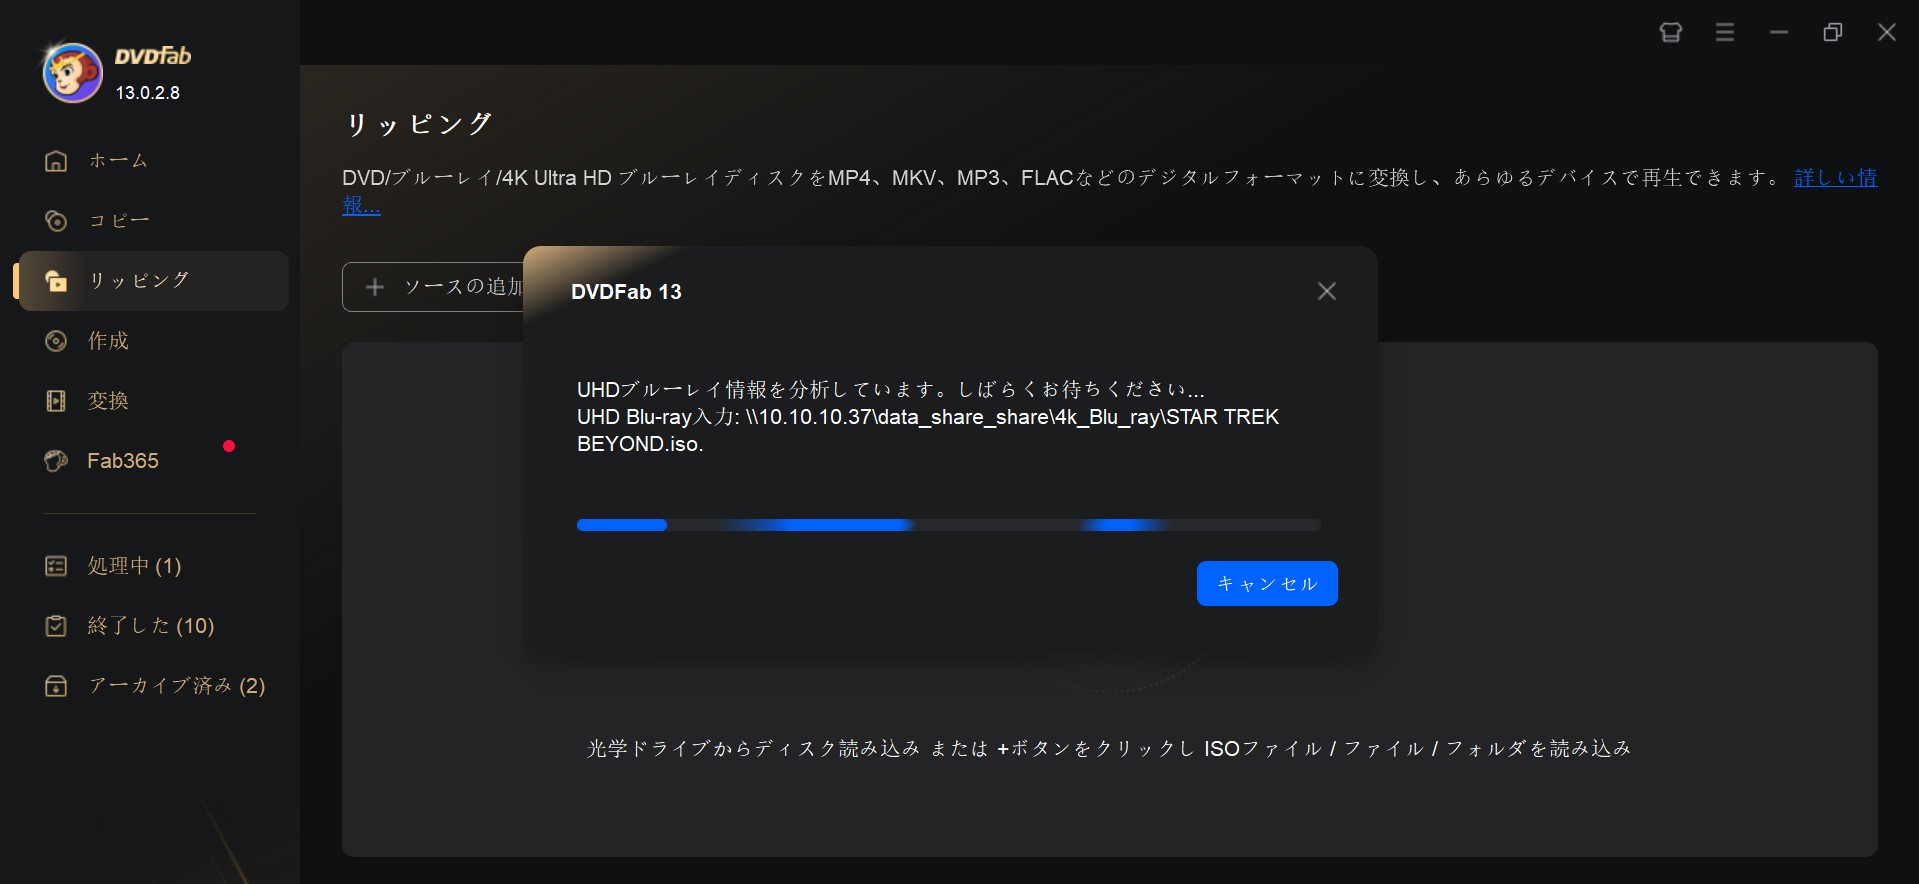Click the DVDFab 13 dialog title
The height and width of the screenshot is (884, 1919).
pyautogui.click(x=626, y=292)
